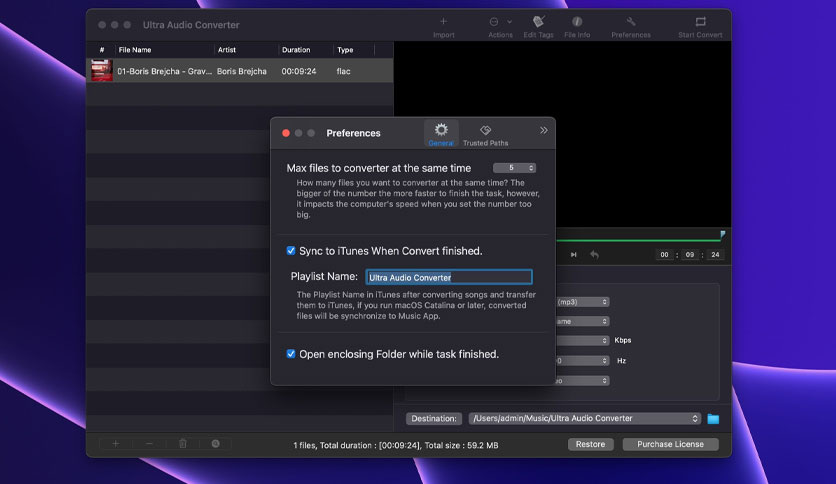Click the minutes field showing 09
Viewport: 836px width, 484px height.
689,255
